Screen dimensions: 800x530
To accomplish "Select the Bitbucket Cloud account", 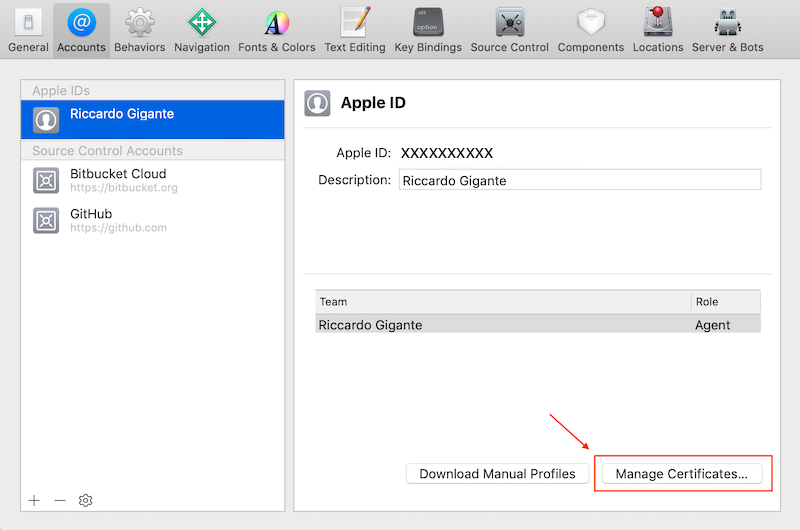I will 152,180.
